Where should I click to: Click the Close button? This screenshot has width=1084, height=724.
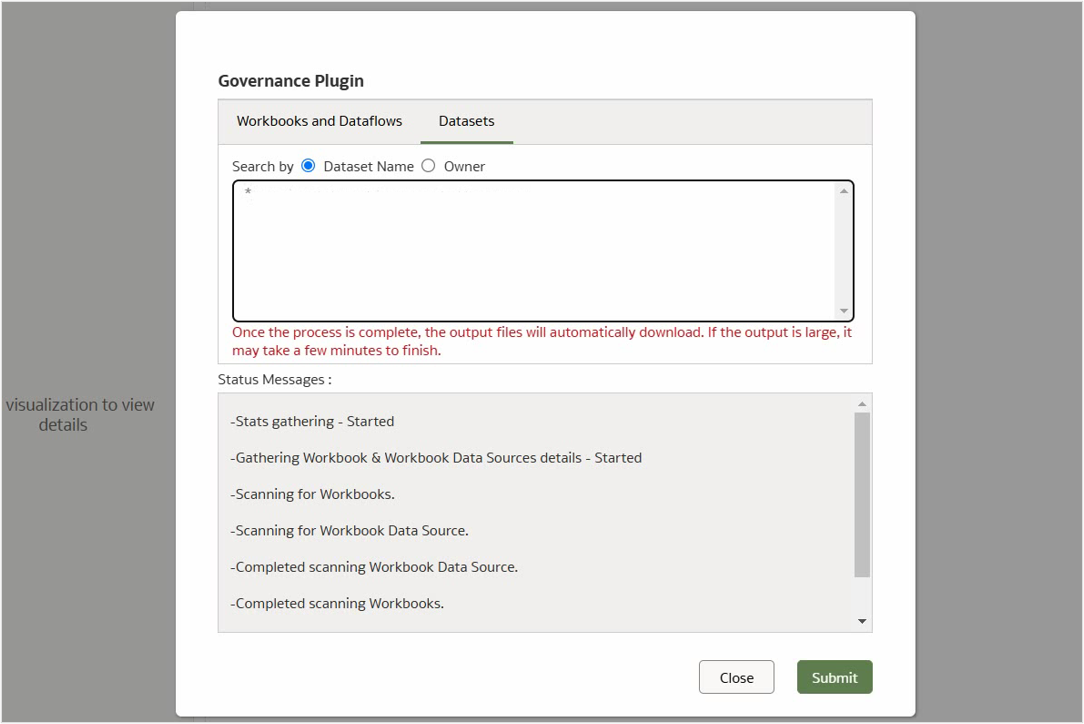pyautogui.click(x=736, y=677)
